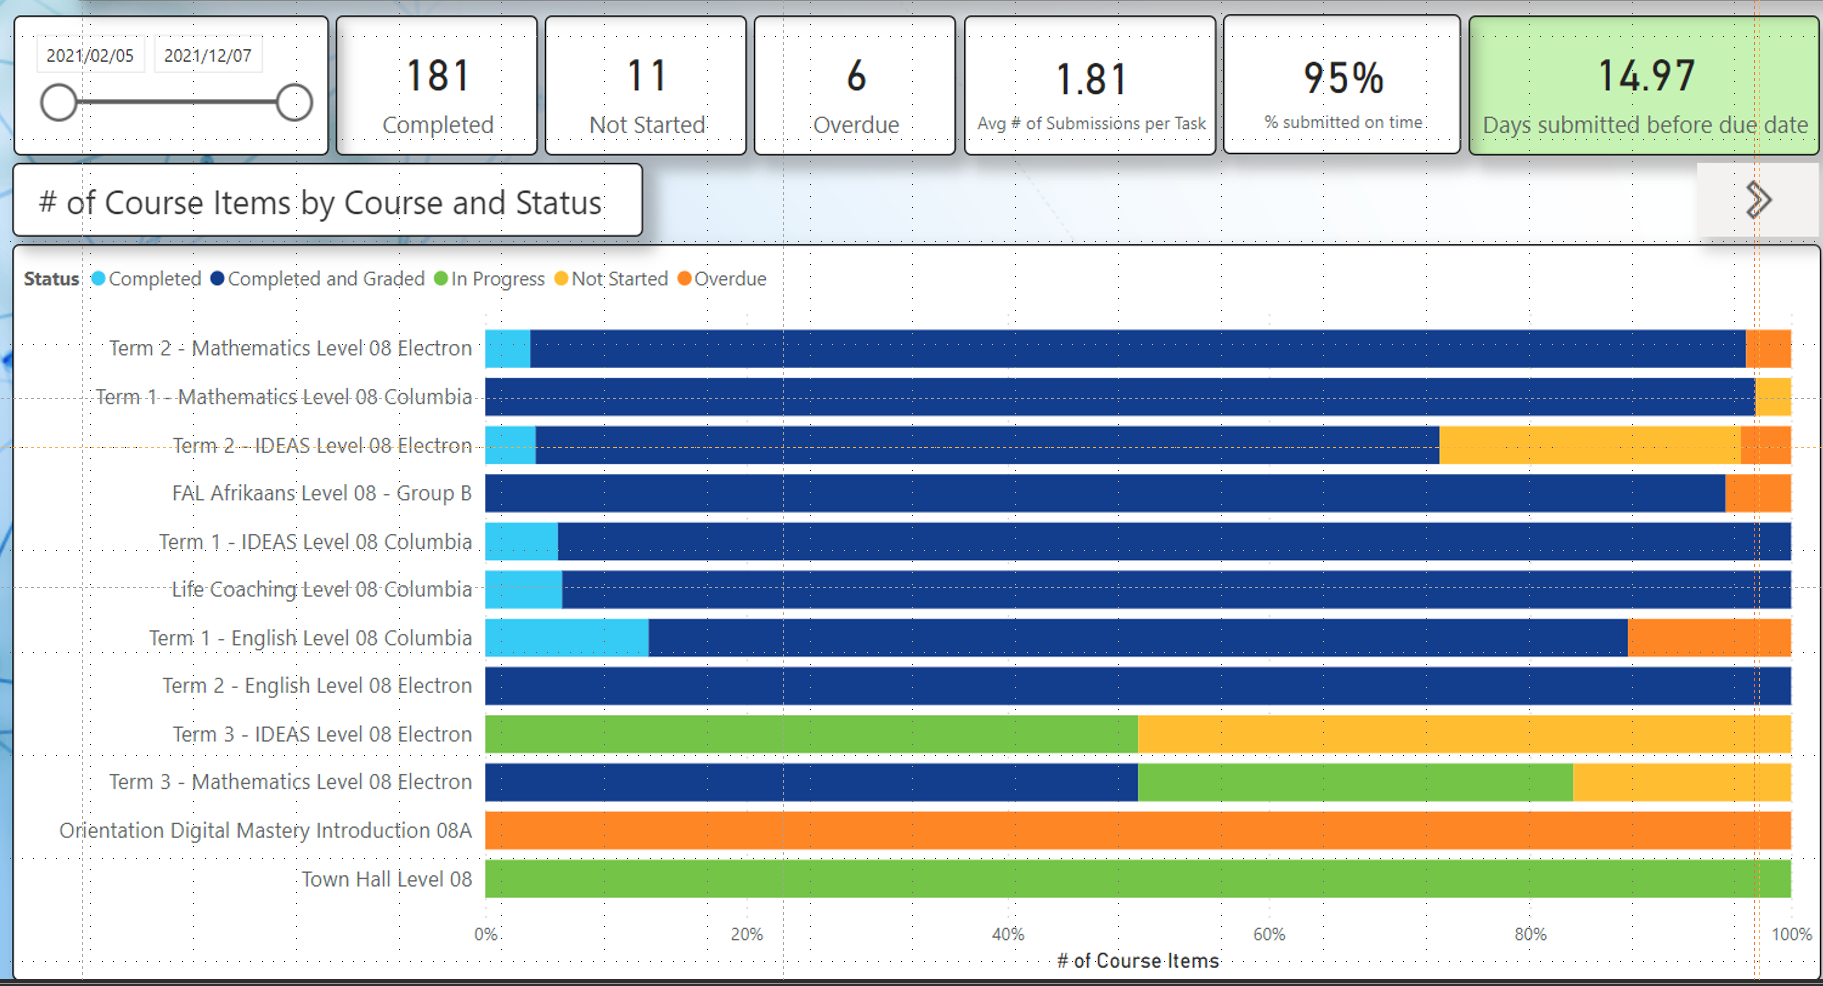Screen dimensions: 1823x986
Task: Click the Overdue legend dot
Action: (x=684, y=279)
